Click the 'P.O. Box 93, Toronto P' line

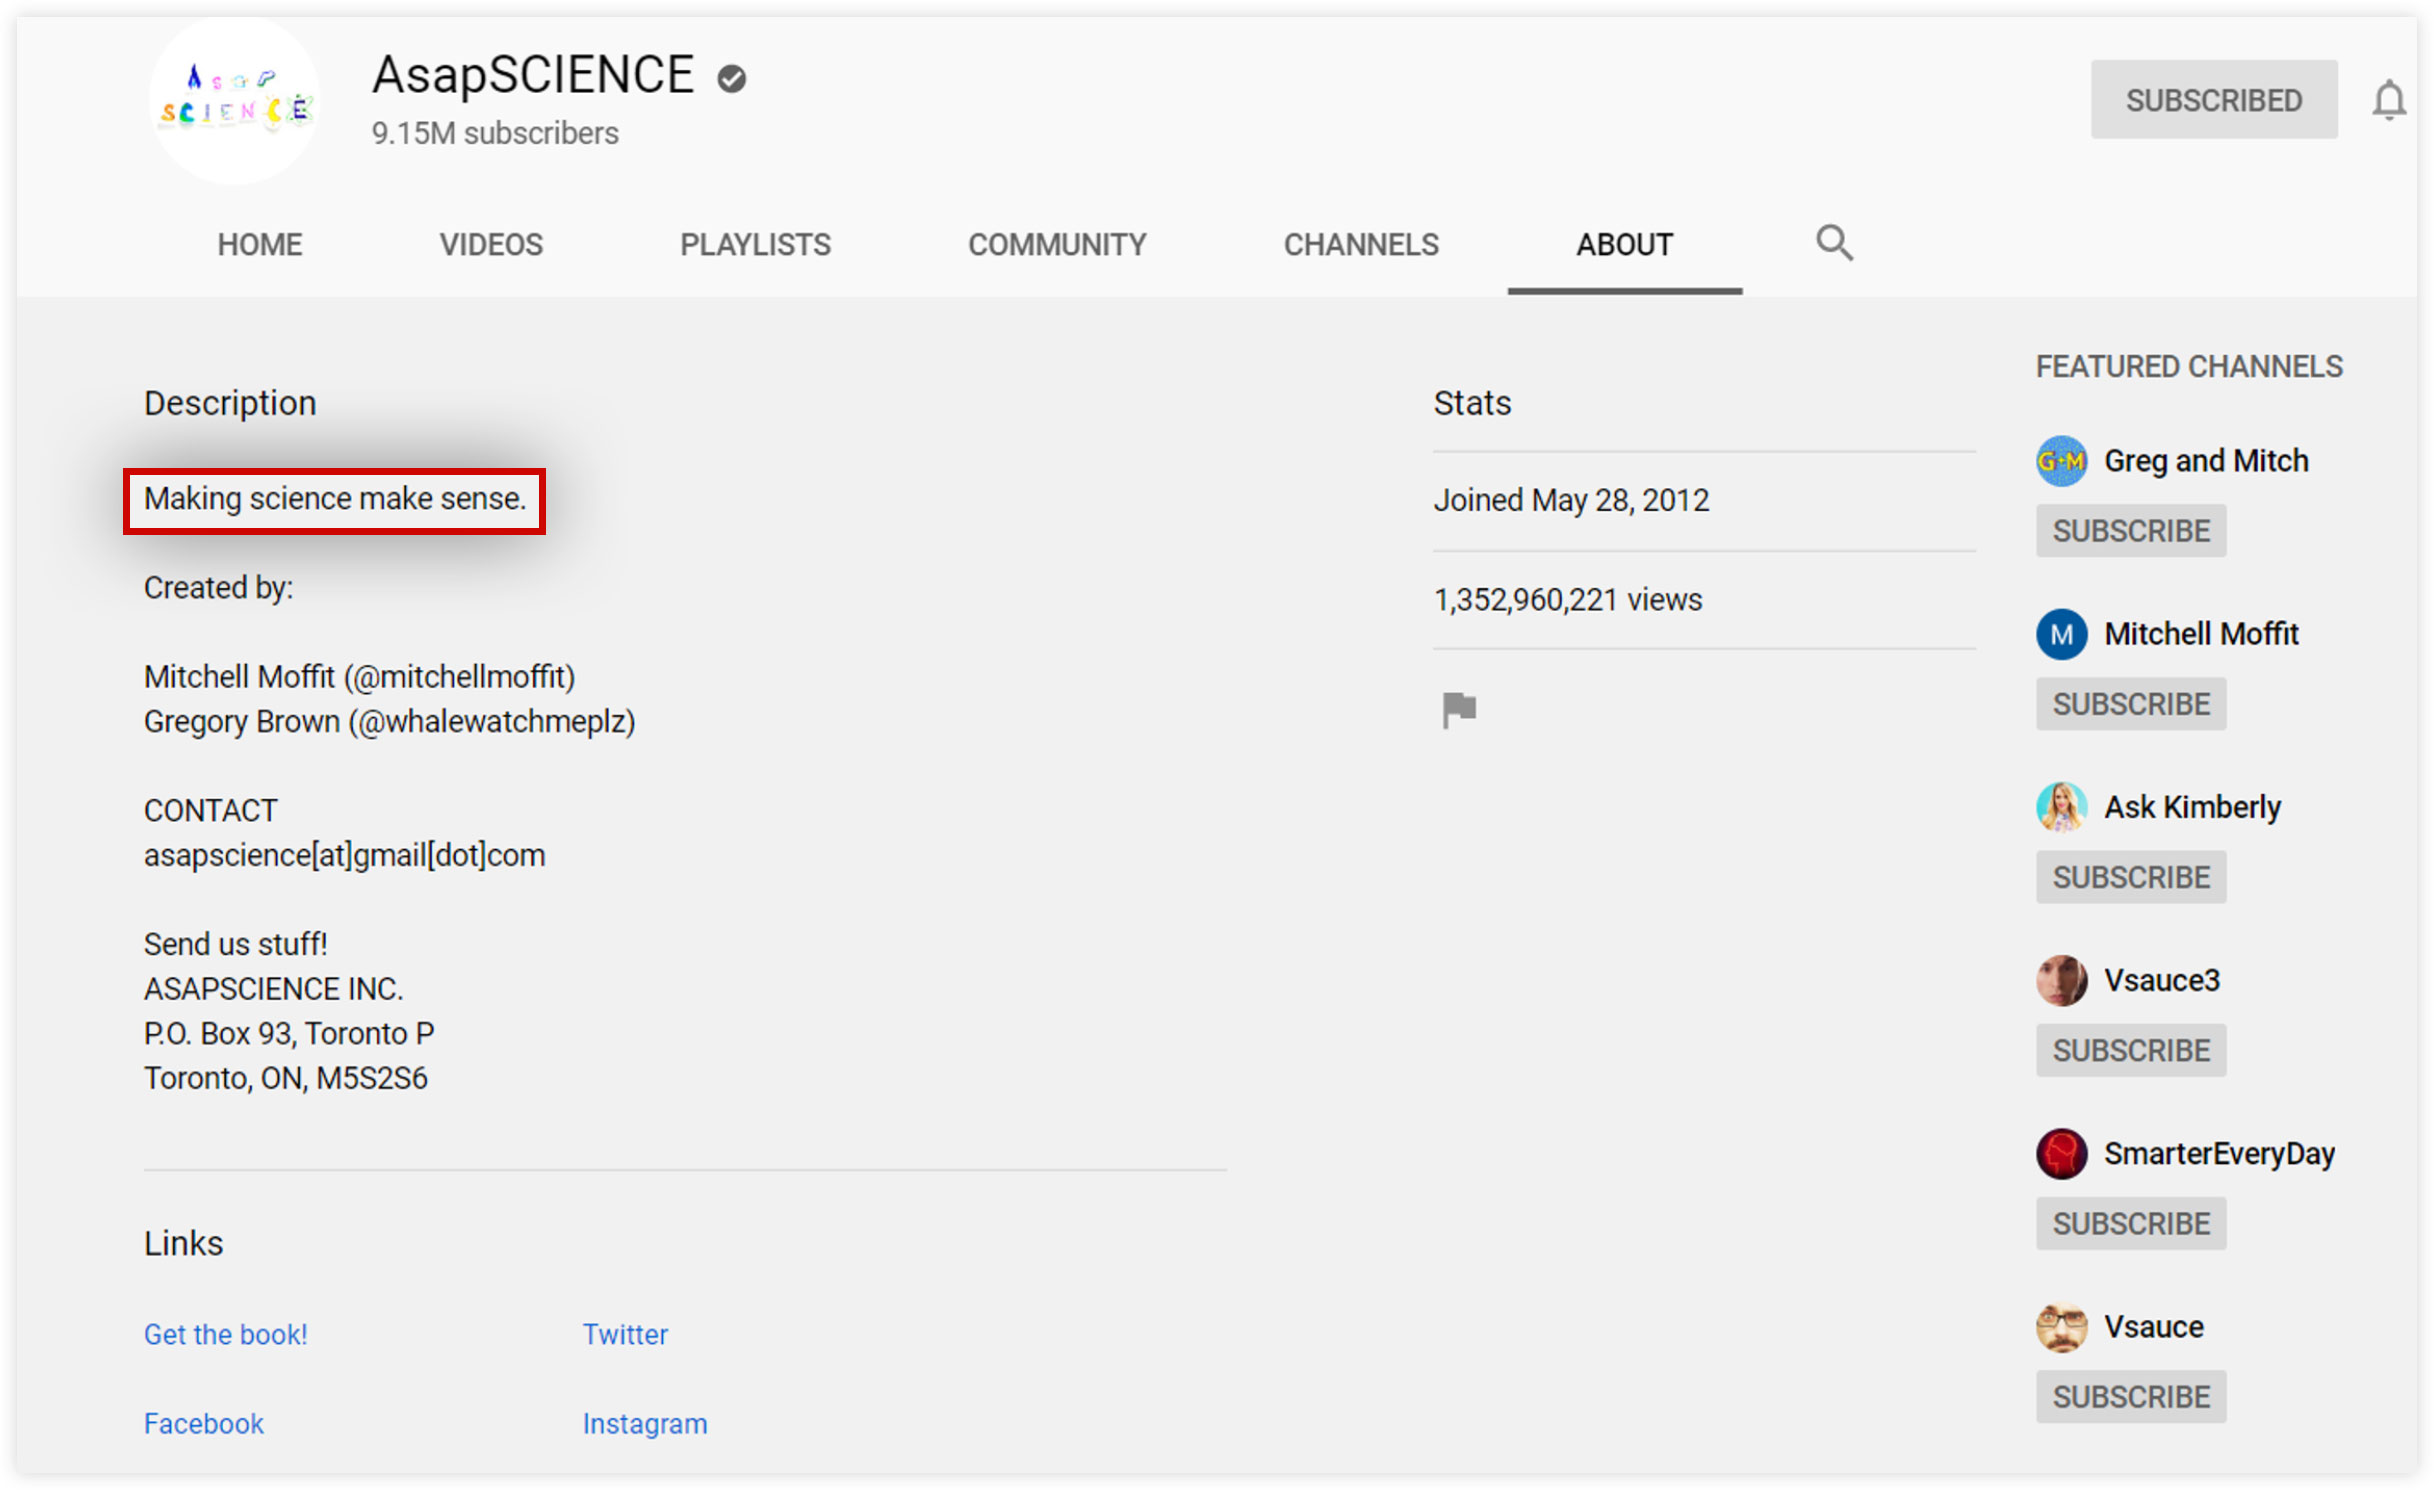click(x=288, y=1033)
